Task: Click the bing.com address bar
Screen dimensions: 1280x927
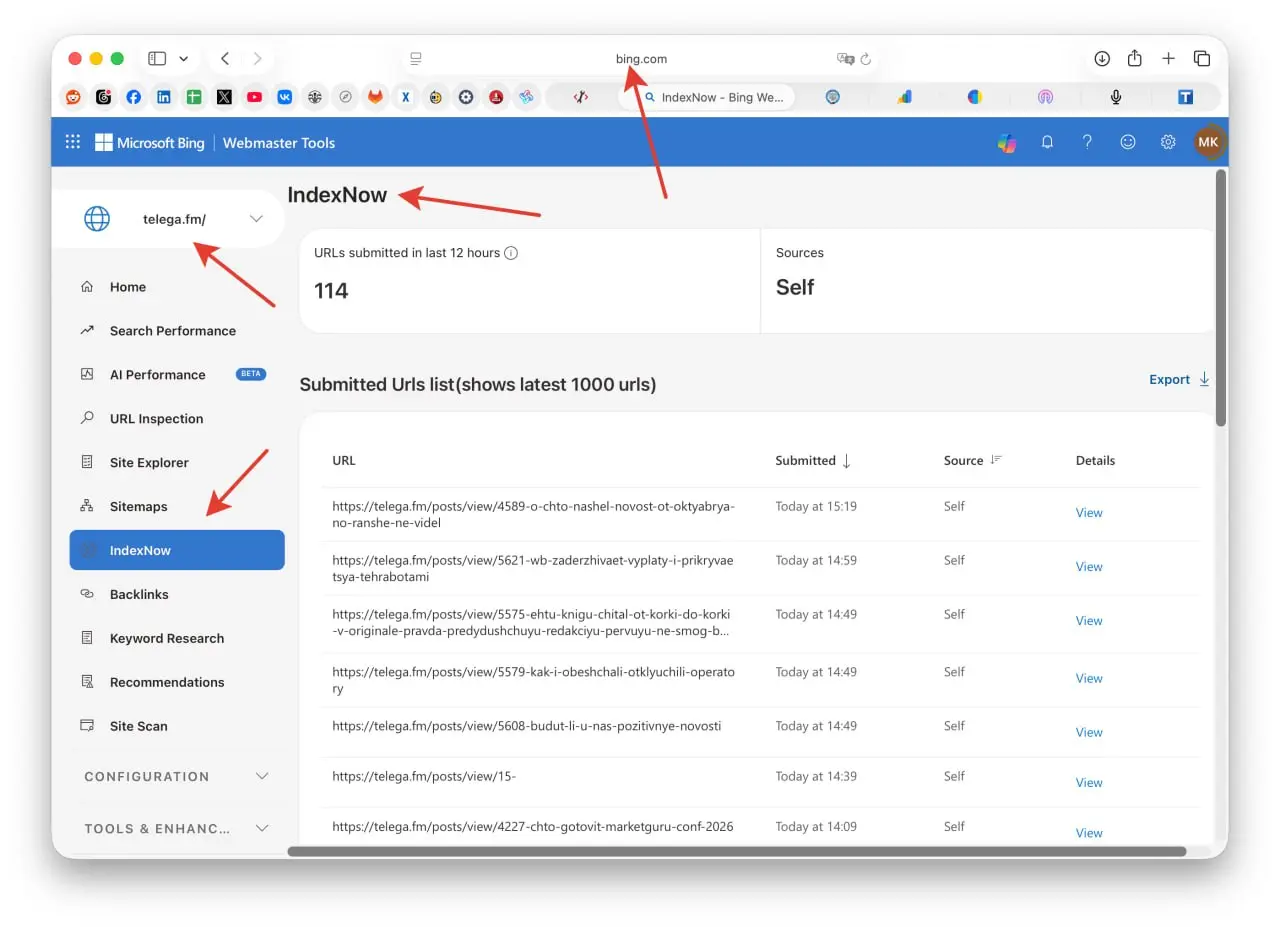Action: pyautogui.click(x=641, y=59)
